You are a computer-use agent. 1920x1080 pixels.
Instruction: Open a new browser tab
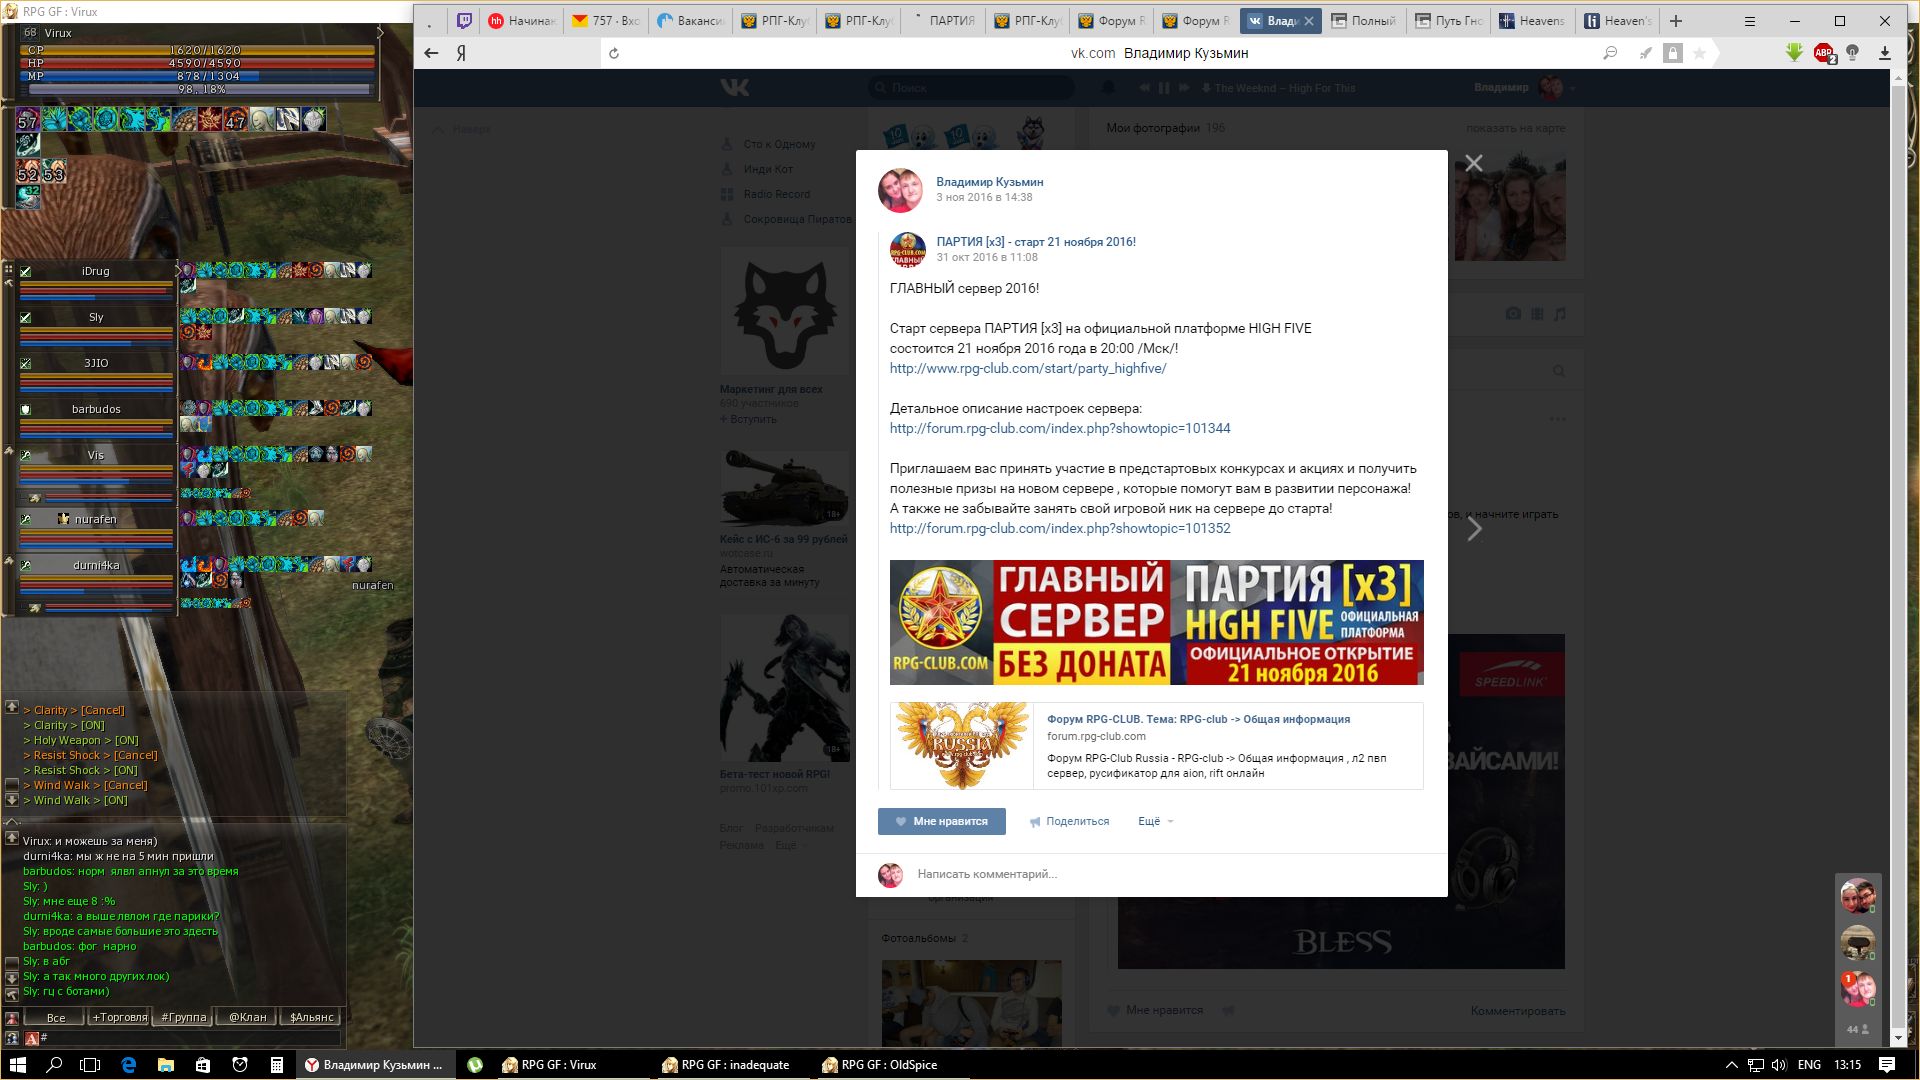(1676, 21)
